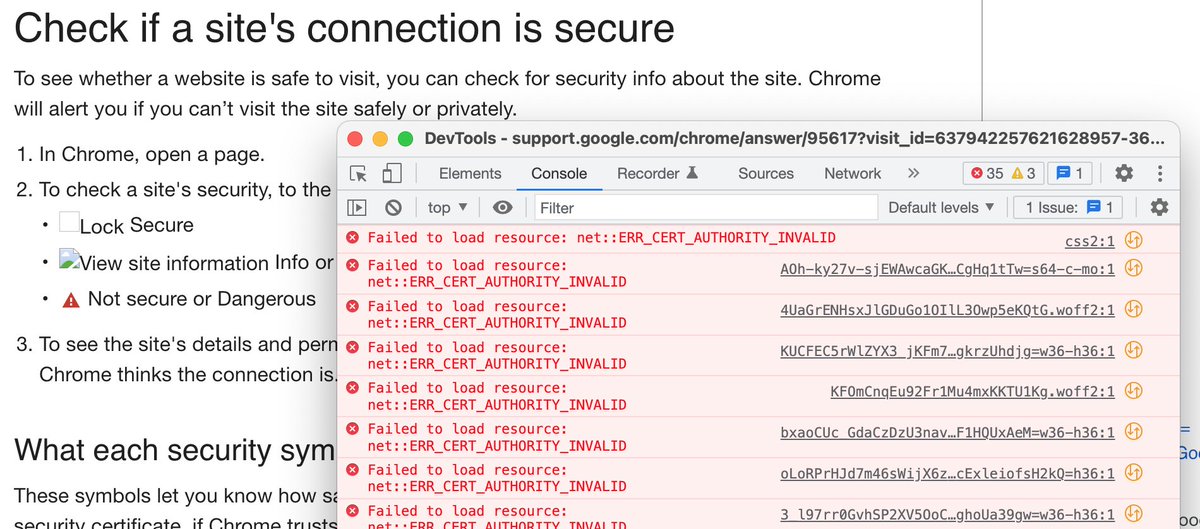Image resolution: width=1200 pixels, height=529 pixels.
Task: Open the Recorder tab
Action: (657, 173)
